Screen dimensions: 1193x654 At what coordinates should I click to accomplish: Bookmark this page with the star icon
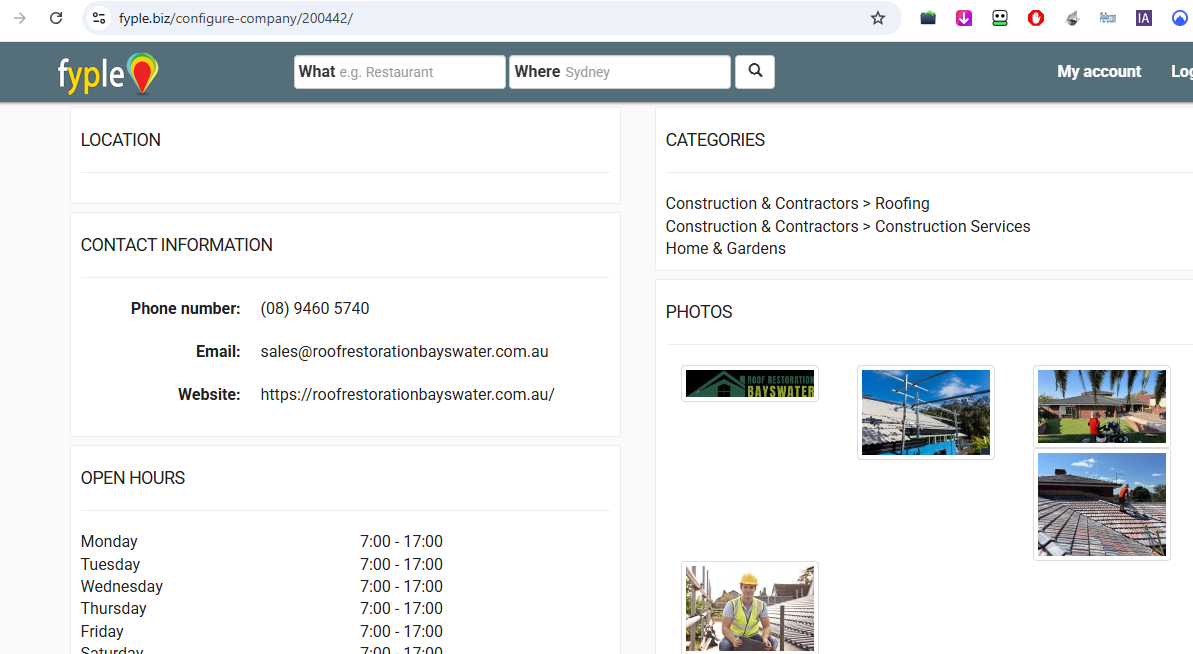pyautogui.click(x=878, y=18)
